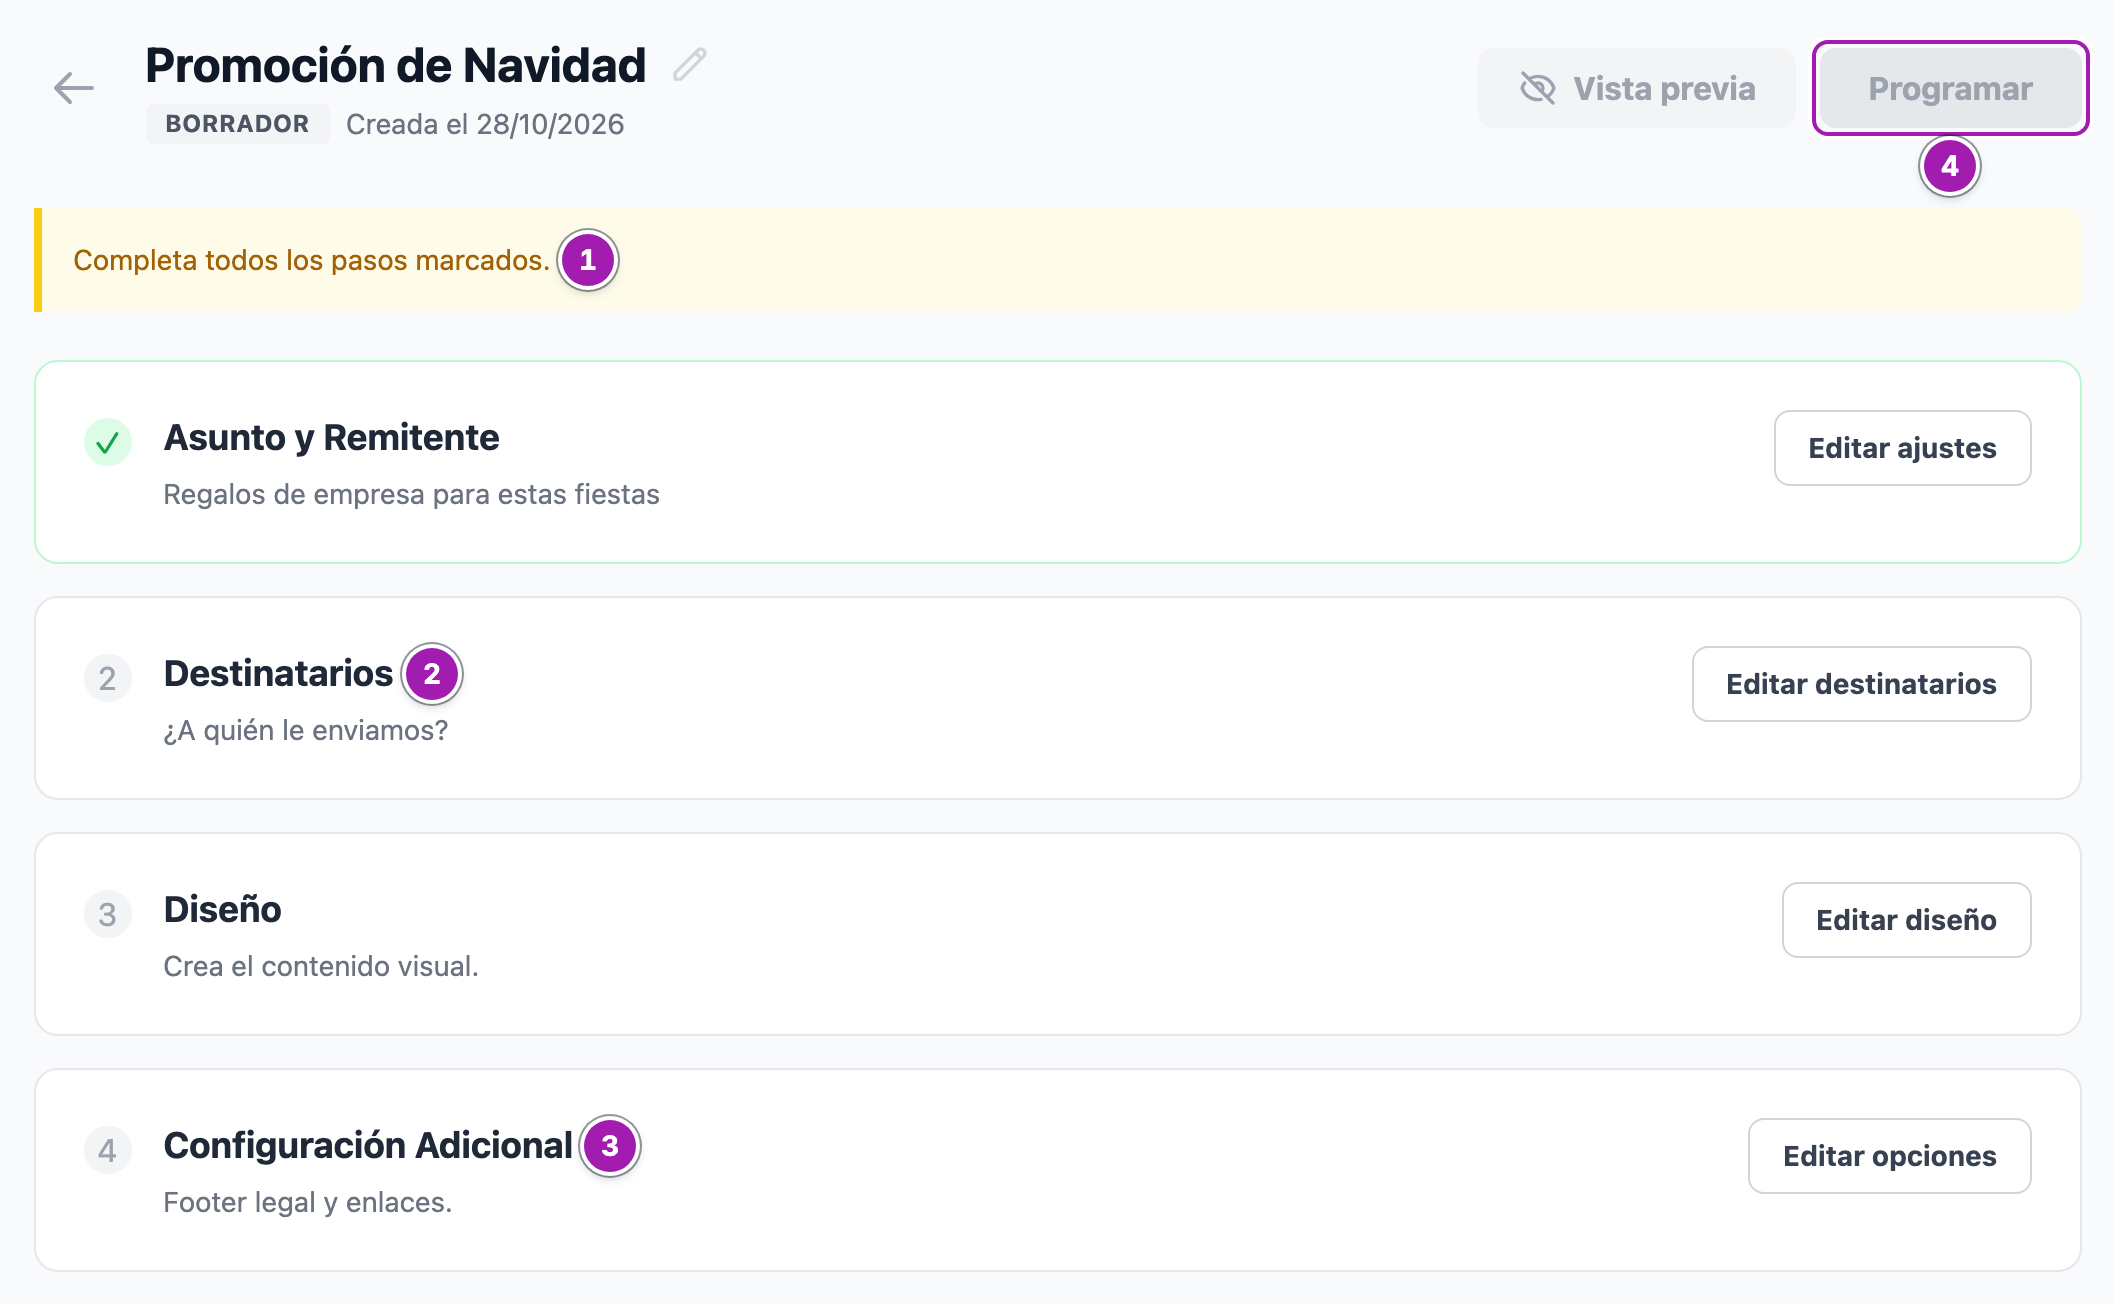Open Vista previa

(x=1636, y=88)
